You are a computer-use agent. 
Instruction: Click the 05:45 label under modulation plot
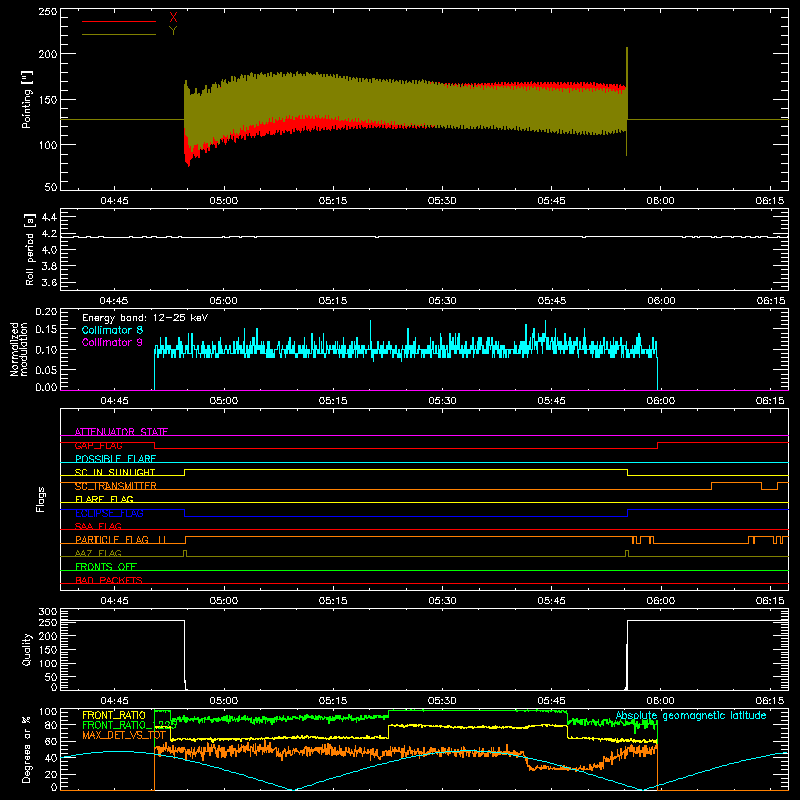[551, 401]
